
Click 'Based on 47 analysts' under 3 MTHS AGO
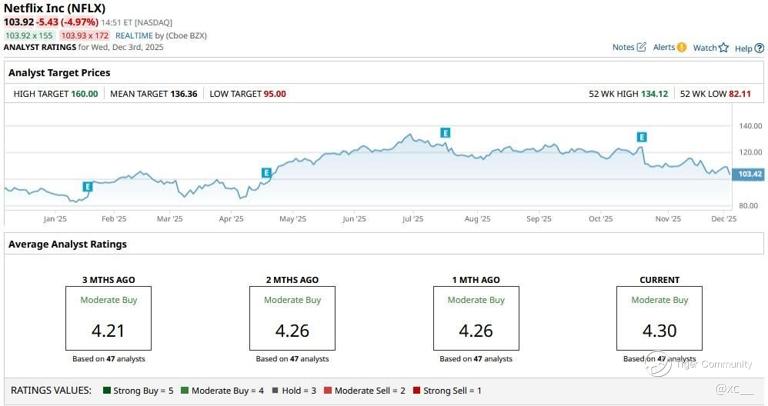pos(109,358)
